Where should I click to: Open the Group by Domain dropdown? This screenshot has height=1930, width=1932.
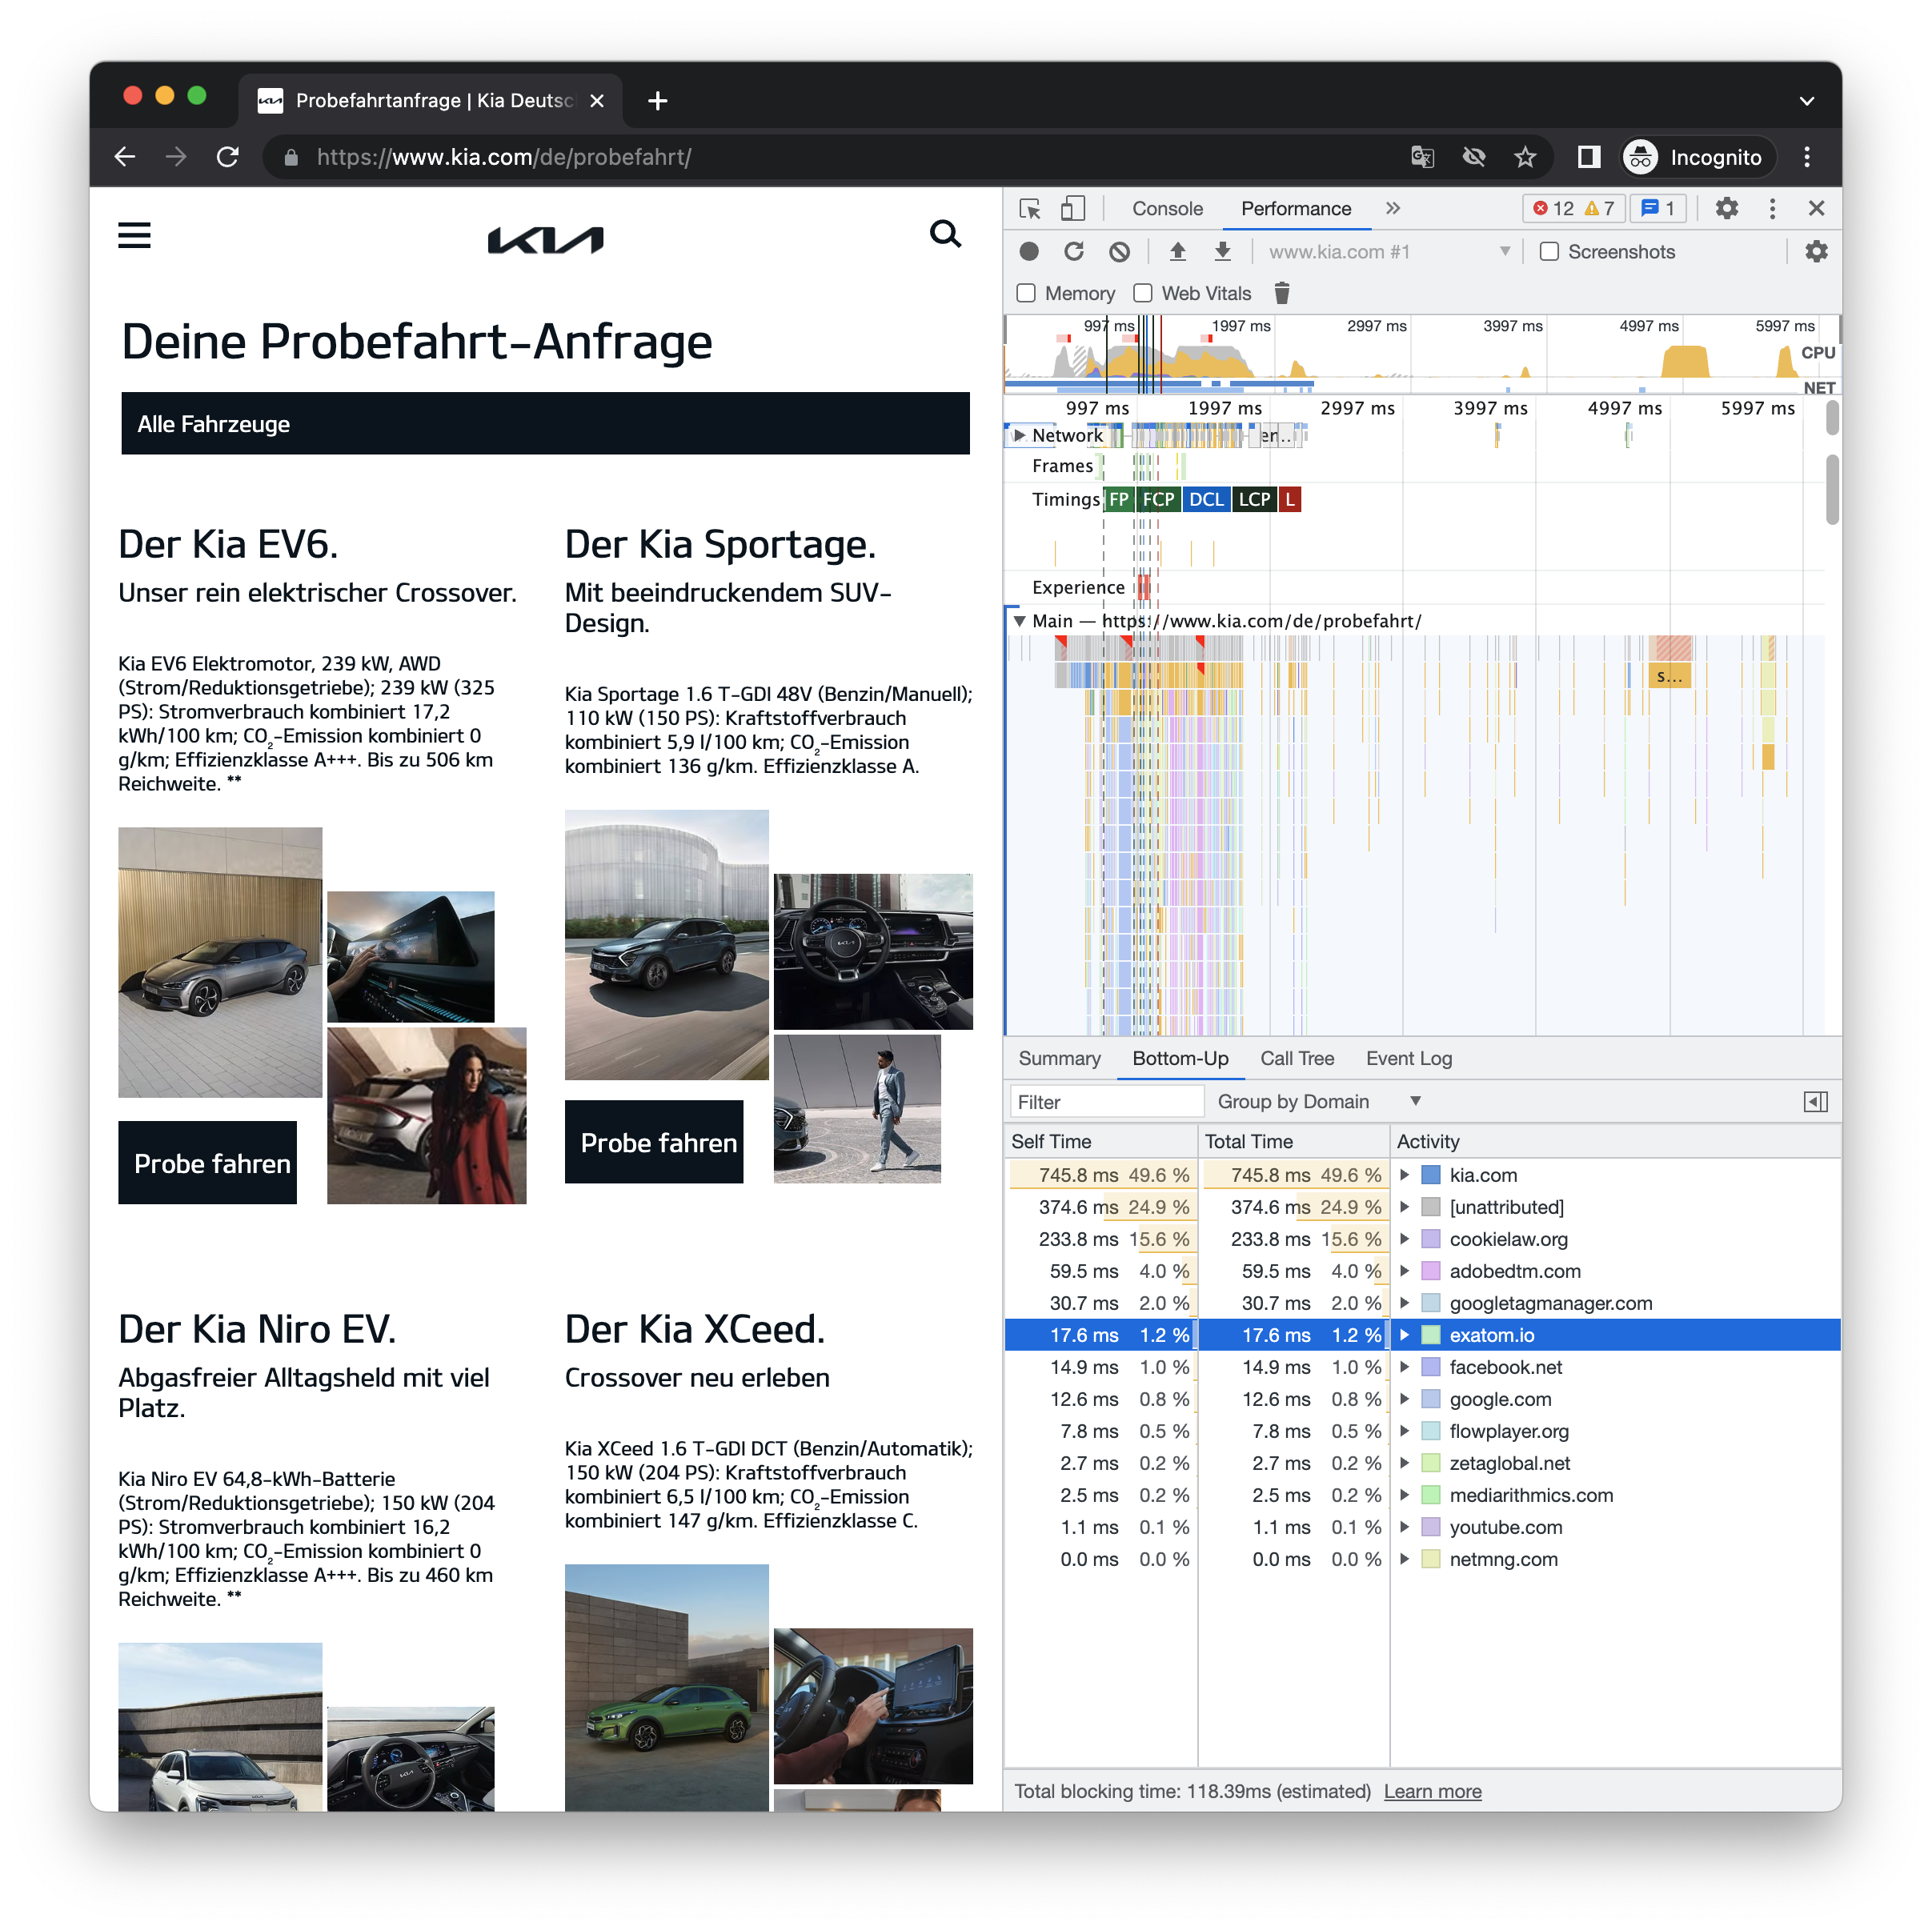(1318, 1102)
